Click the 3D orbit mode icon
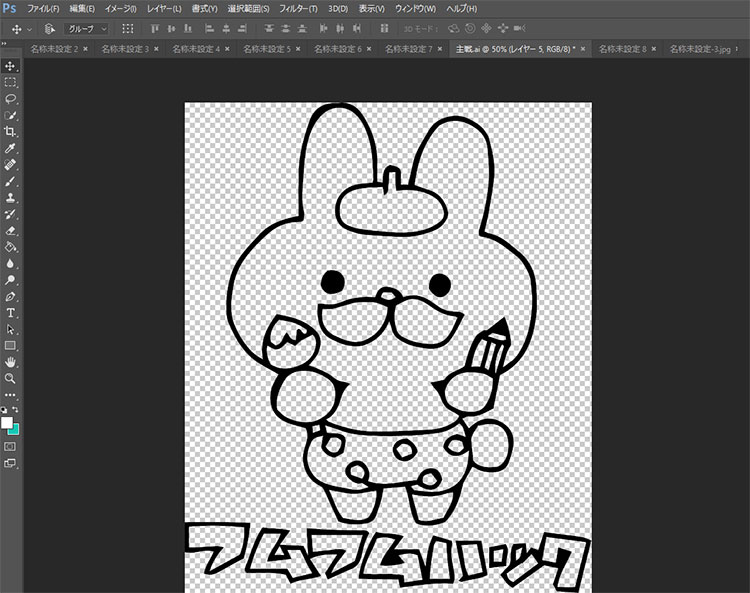 point(453,29)
